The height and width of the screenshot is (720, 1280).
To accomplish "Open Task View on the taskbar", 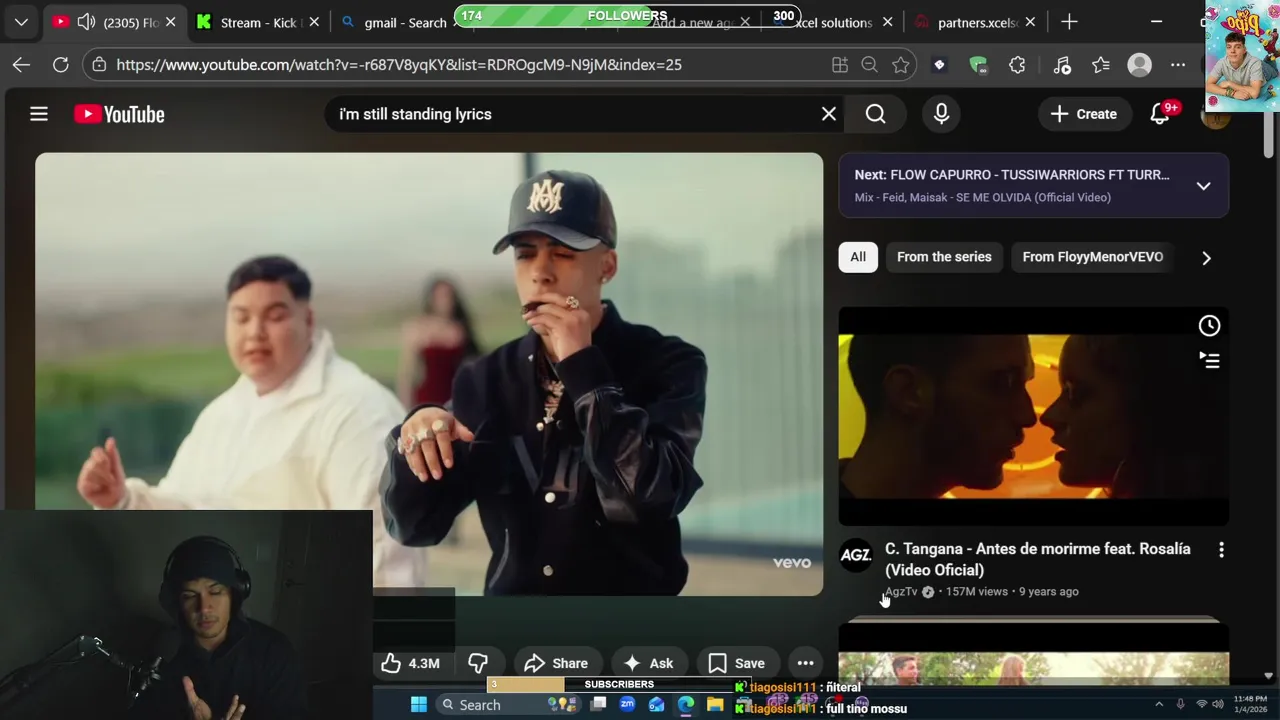I will 598,704.
